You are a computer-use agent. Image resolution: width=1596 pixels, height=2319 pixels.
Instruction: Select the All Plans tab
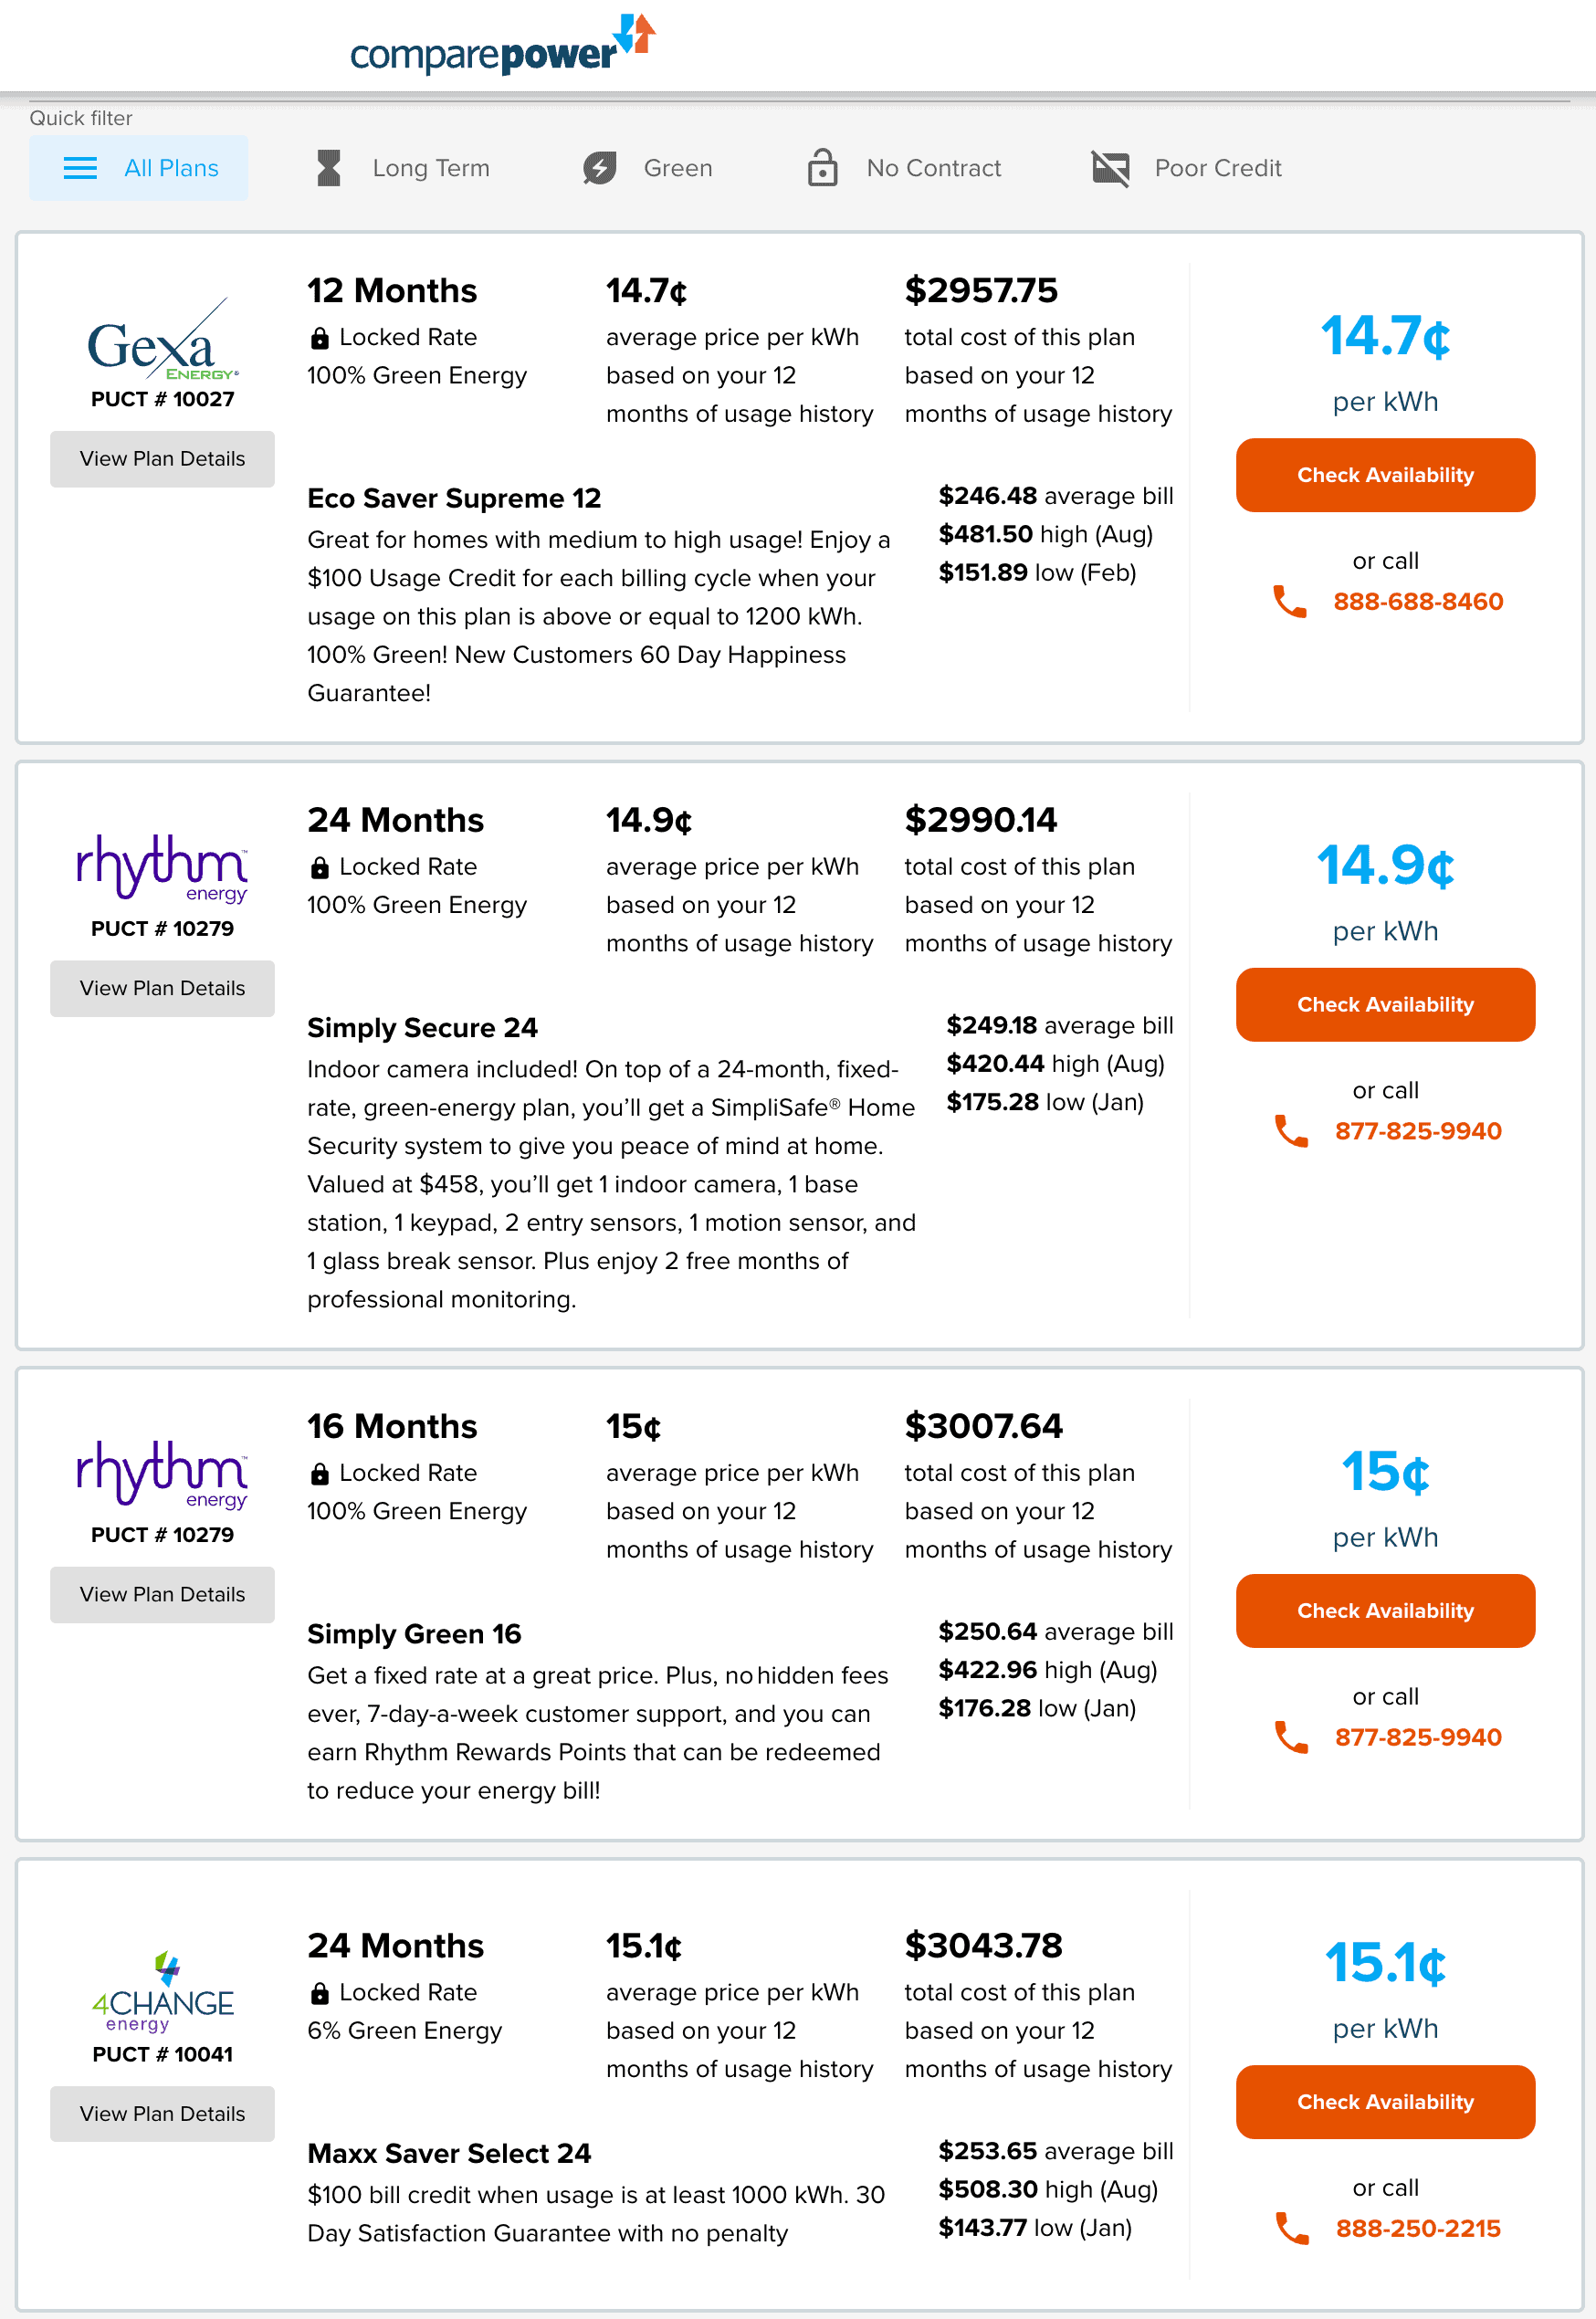click(139, 168)
